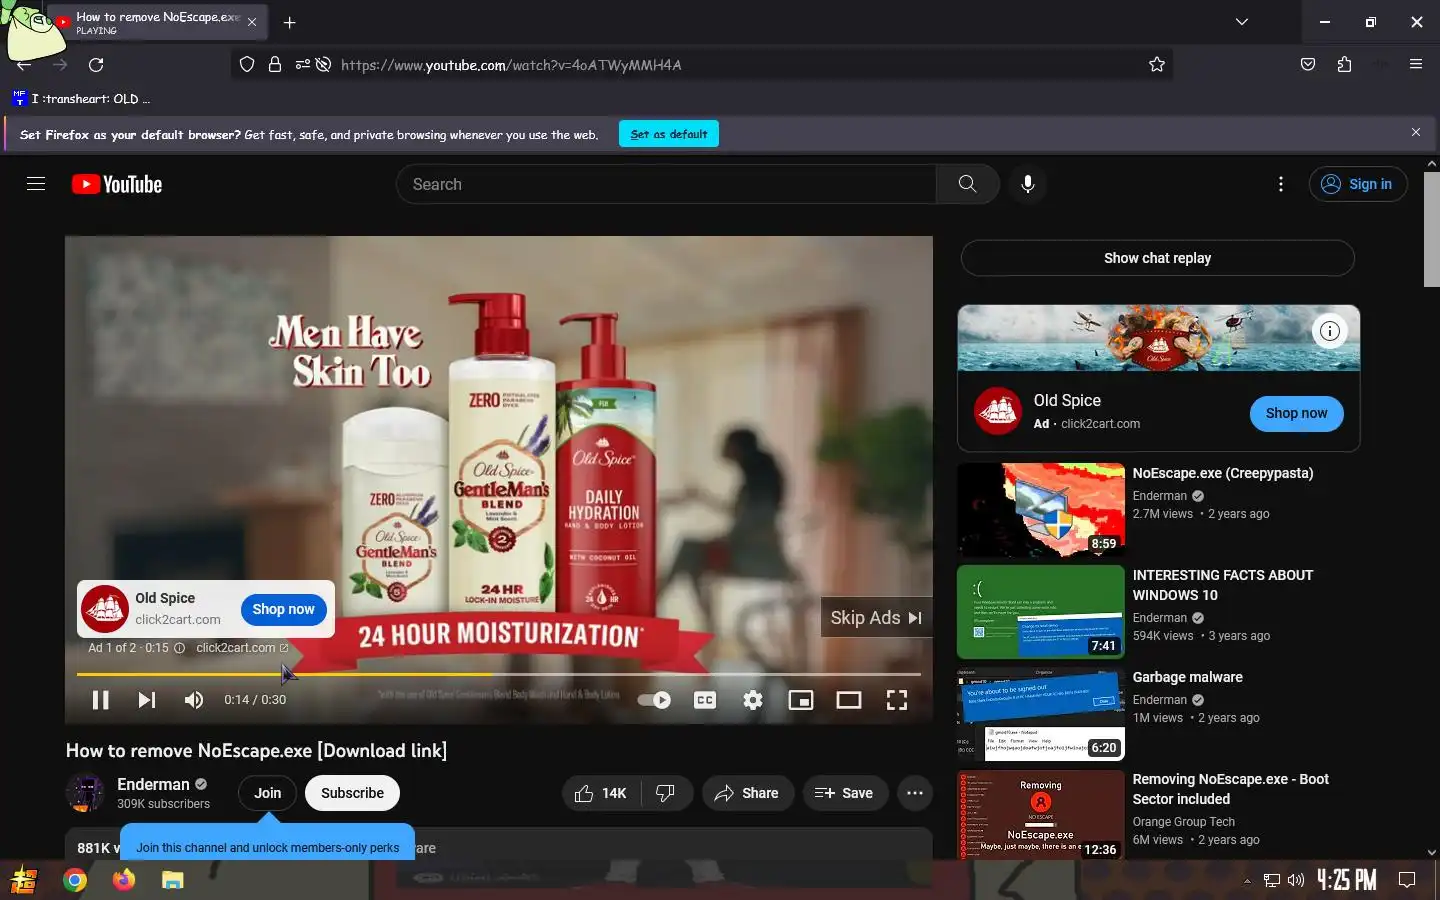Go to the YouTube home logo
The width and height of the screenshot is (1440, 900).
(x=117, y=184)
